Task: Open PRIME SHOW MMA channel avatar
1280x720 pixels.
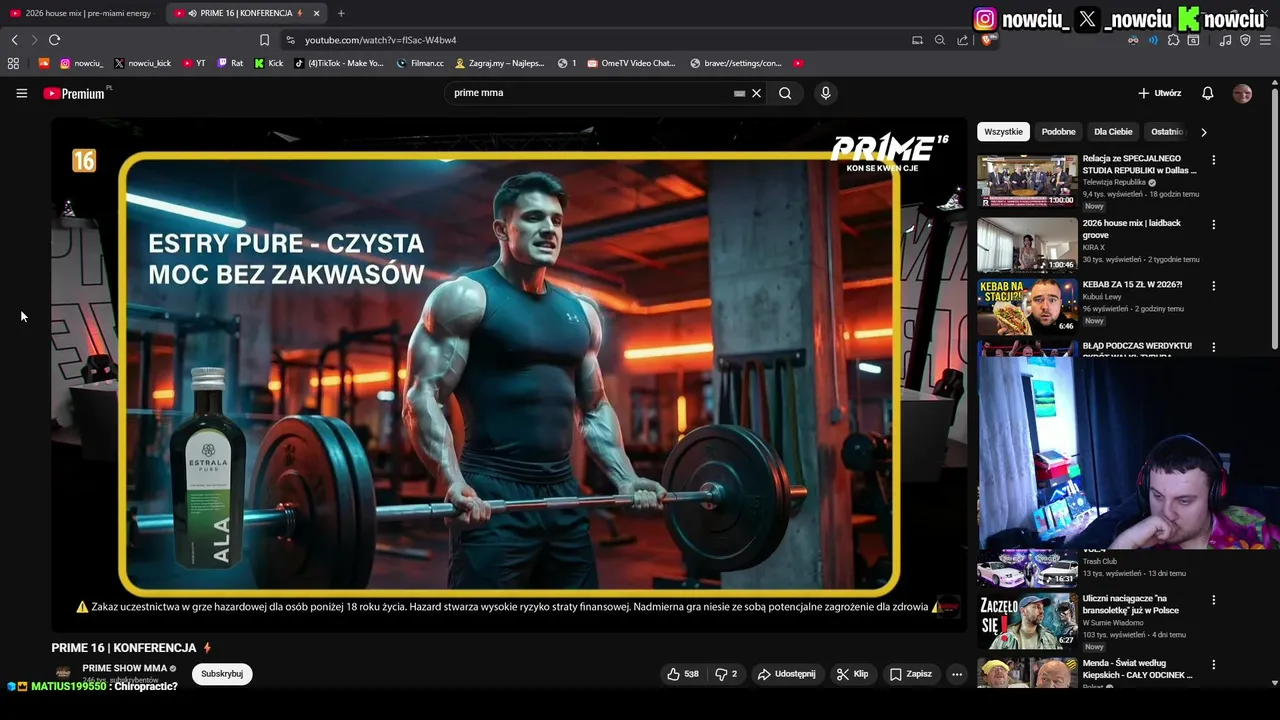Action: [x=63, y=673]
